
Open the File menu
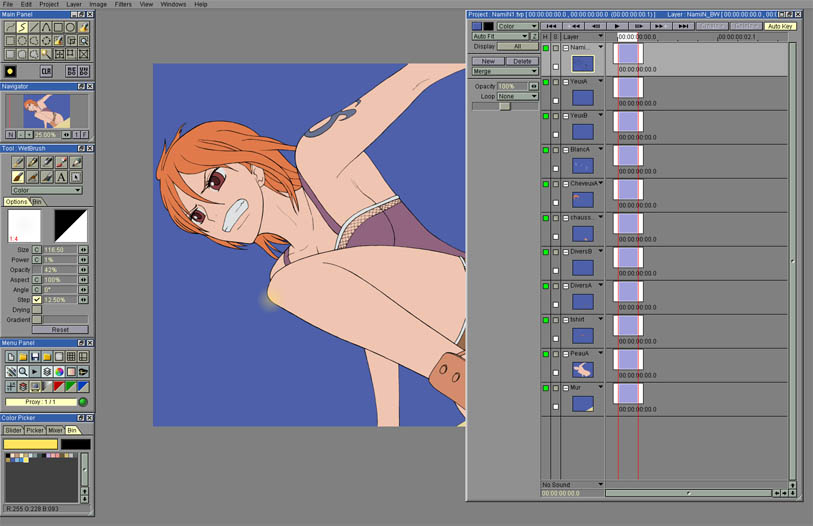coord(8,4)
